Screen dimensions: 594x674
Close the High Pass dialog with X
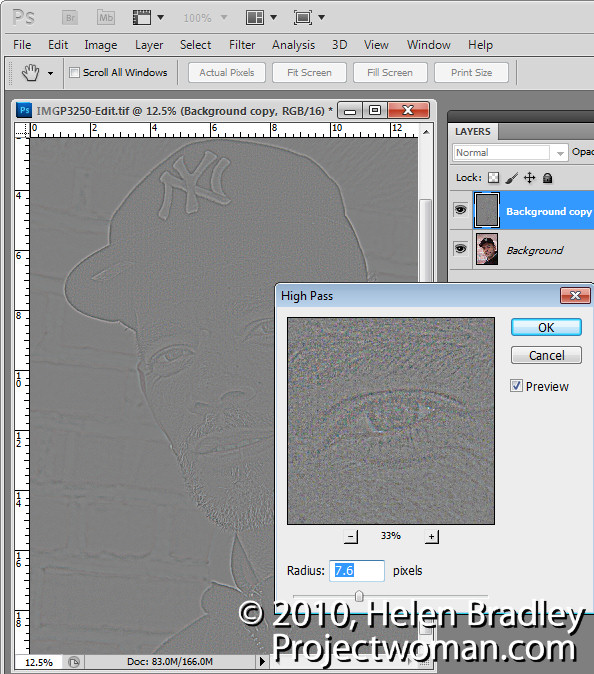575,295
